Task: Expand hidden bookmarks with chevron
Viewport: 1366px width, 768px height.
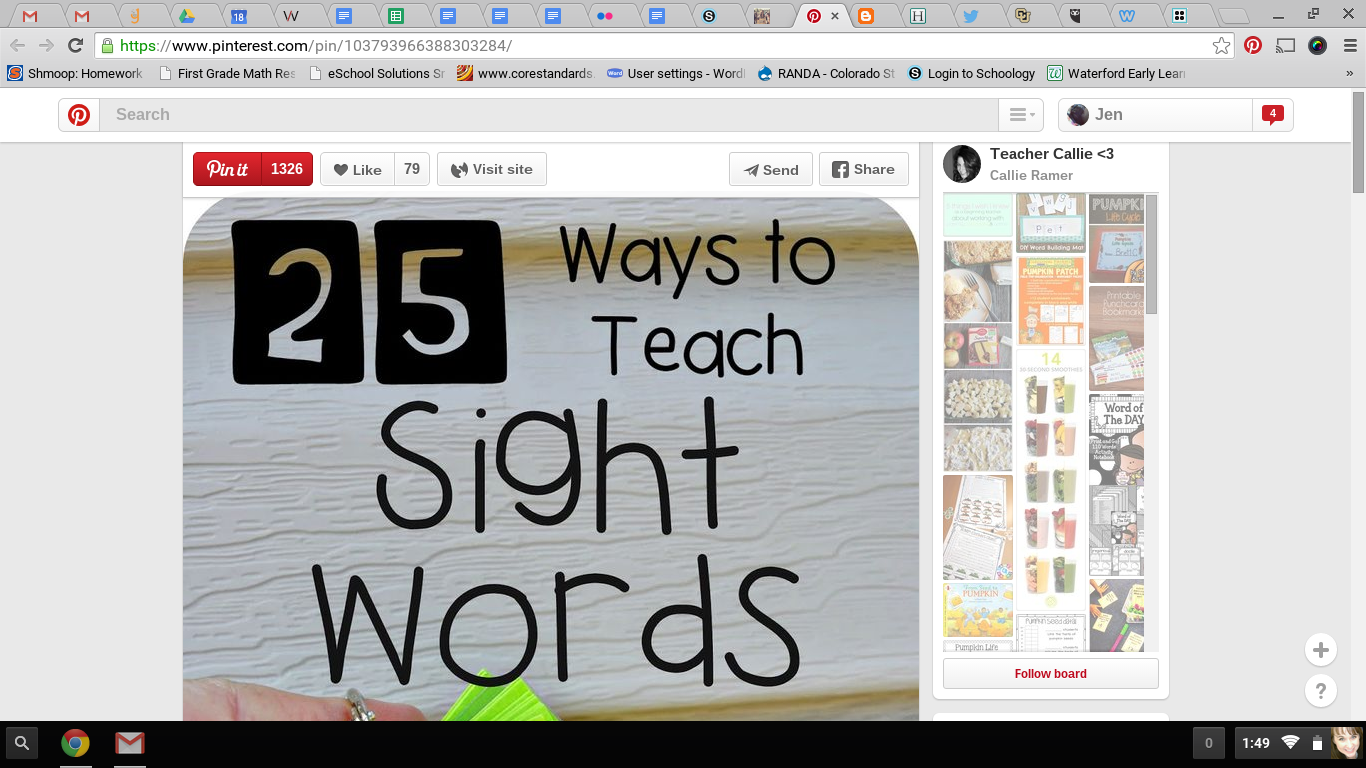Action: point(1349,73)
